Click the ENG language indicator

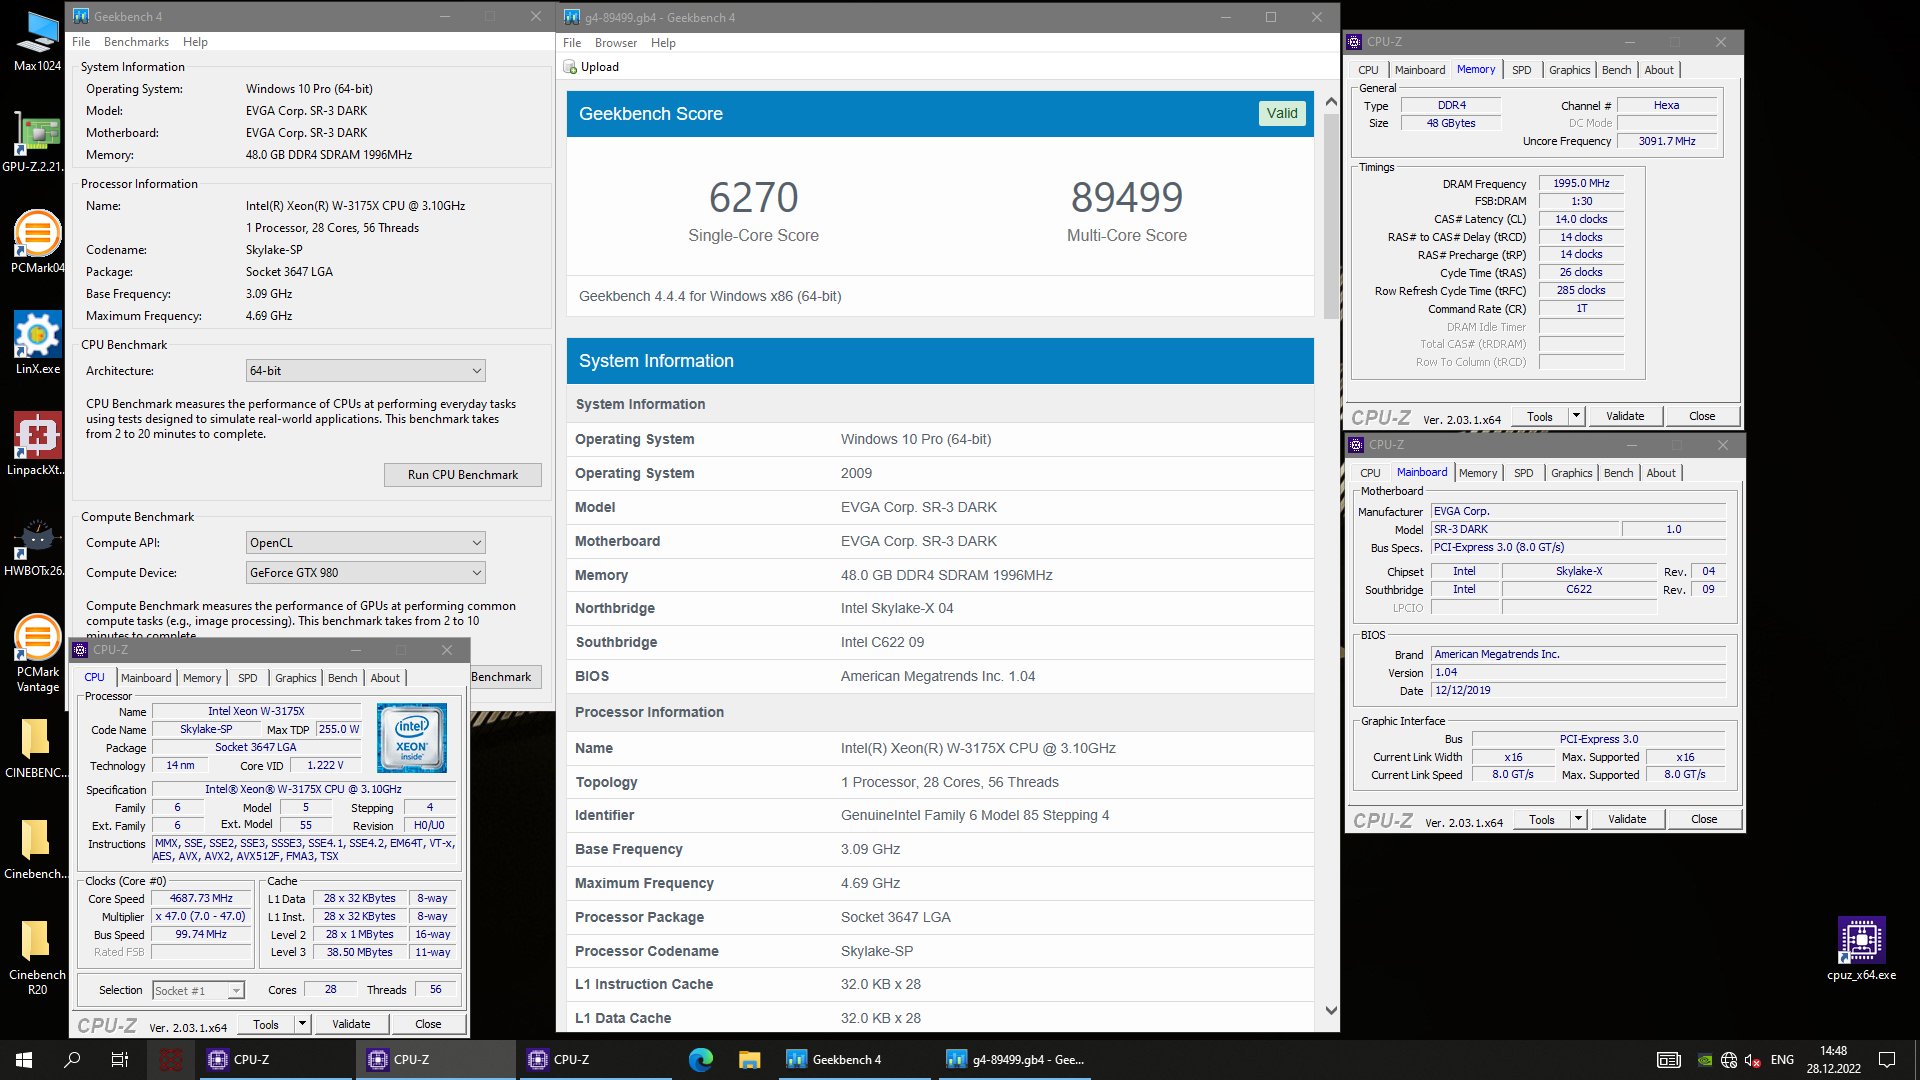pos(1782,1060)
